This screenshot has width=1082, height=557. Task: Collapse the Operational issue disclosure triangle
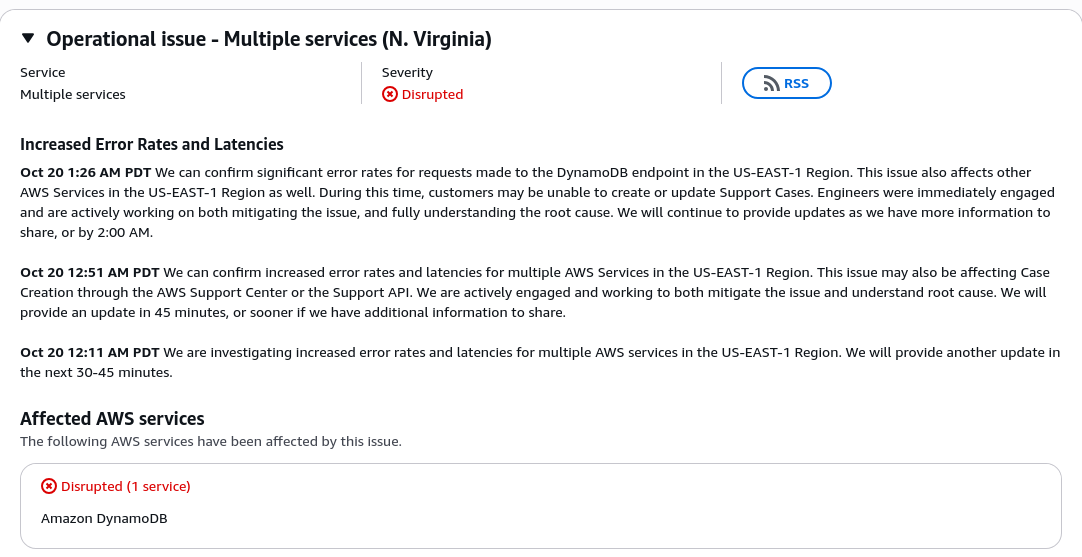click(x=28, y=39)
